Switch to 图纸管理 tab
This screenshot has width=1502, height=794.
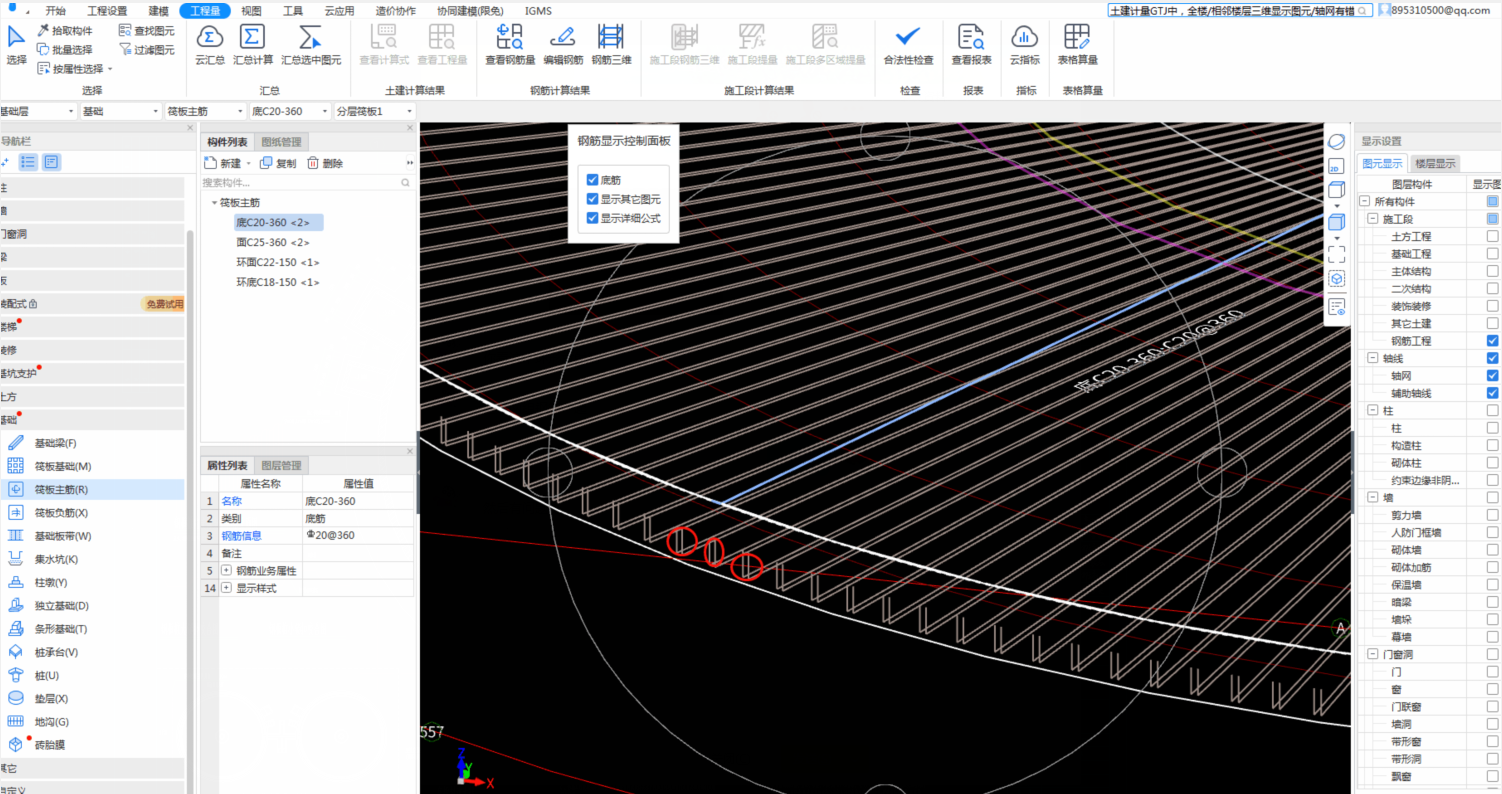tap(281, 142)
